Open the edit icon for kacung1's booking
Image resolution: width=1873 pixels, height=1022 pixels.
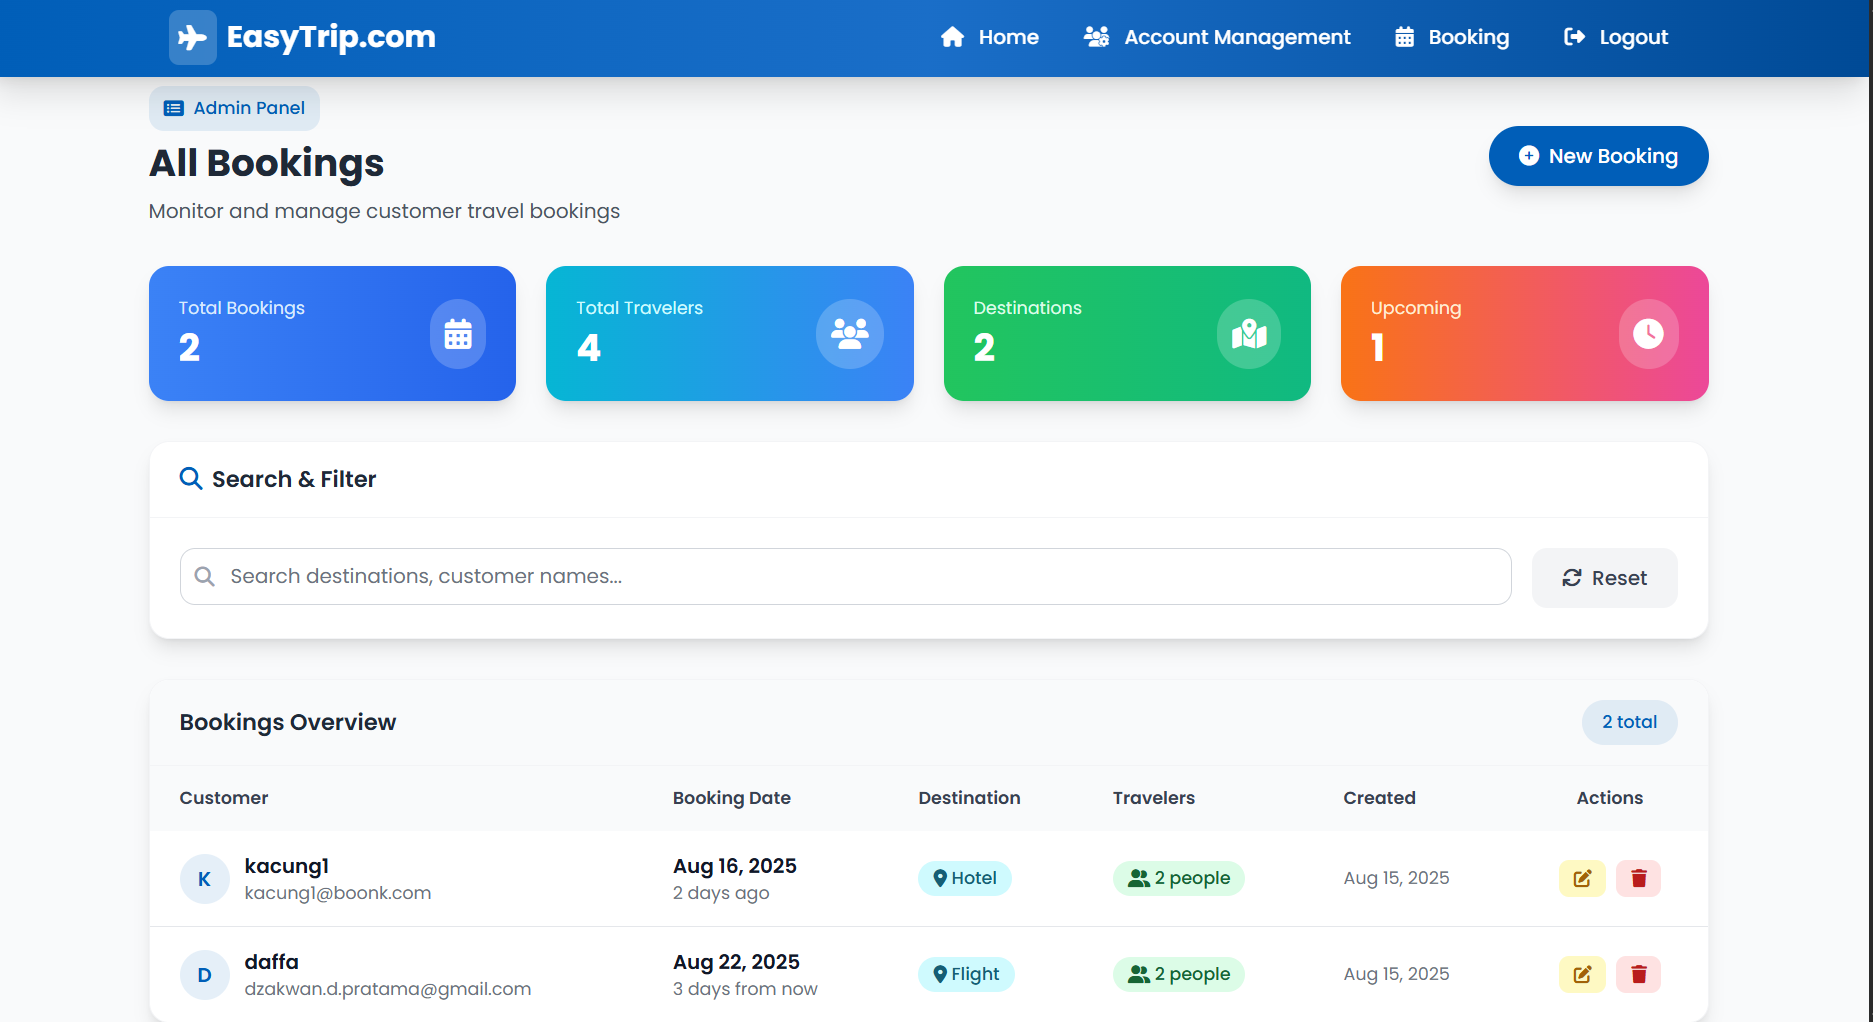(x=1581, y=878)
